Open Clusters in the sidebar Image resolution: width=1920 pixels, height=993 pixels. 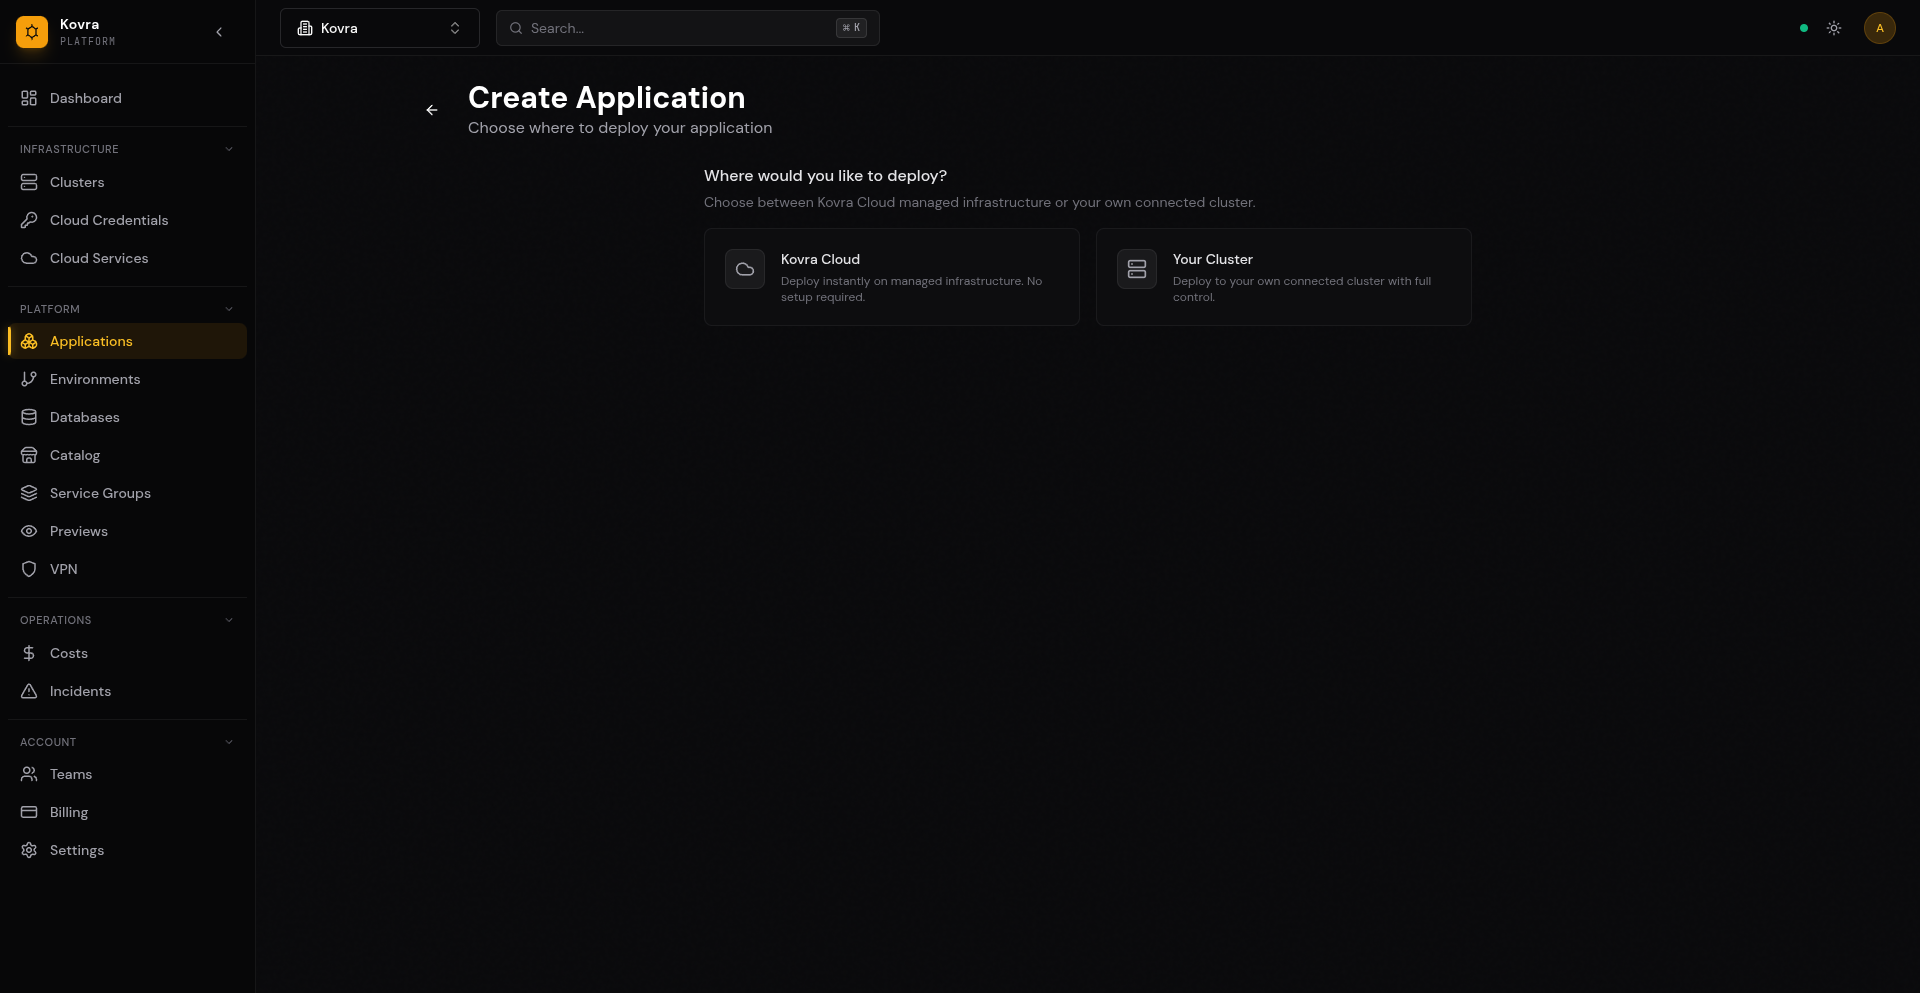tap(127, 182)
